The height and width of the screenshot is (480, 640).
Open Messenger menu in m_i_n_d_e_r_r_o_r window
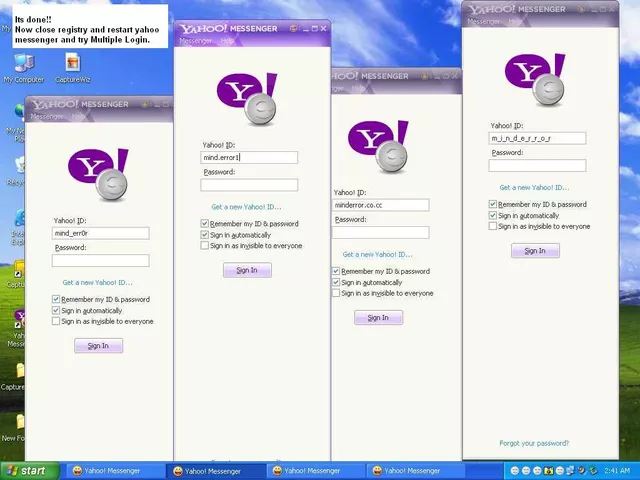pos(484,21)
